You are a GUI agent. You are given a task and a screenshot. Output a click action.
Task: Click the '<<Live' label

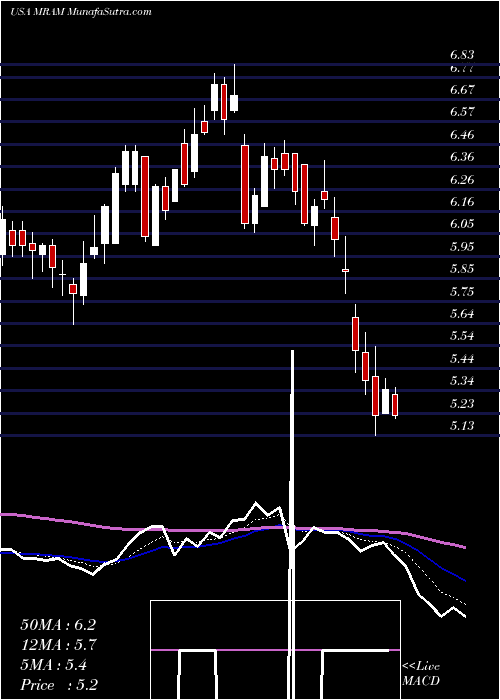point(421,667)
